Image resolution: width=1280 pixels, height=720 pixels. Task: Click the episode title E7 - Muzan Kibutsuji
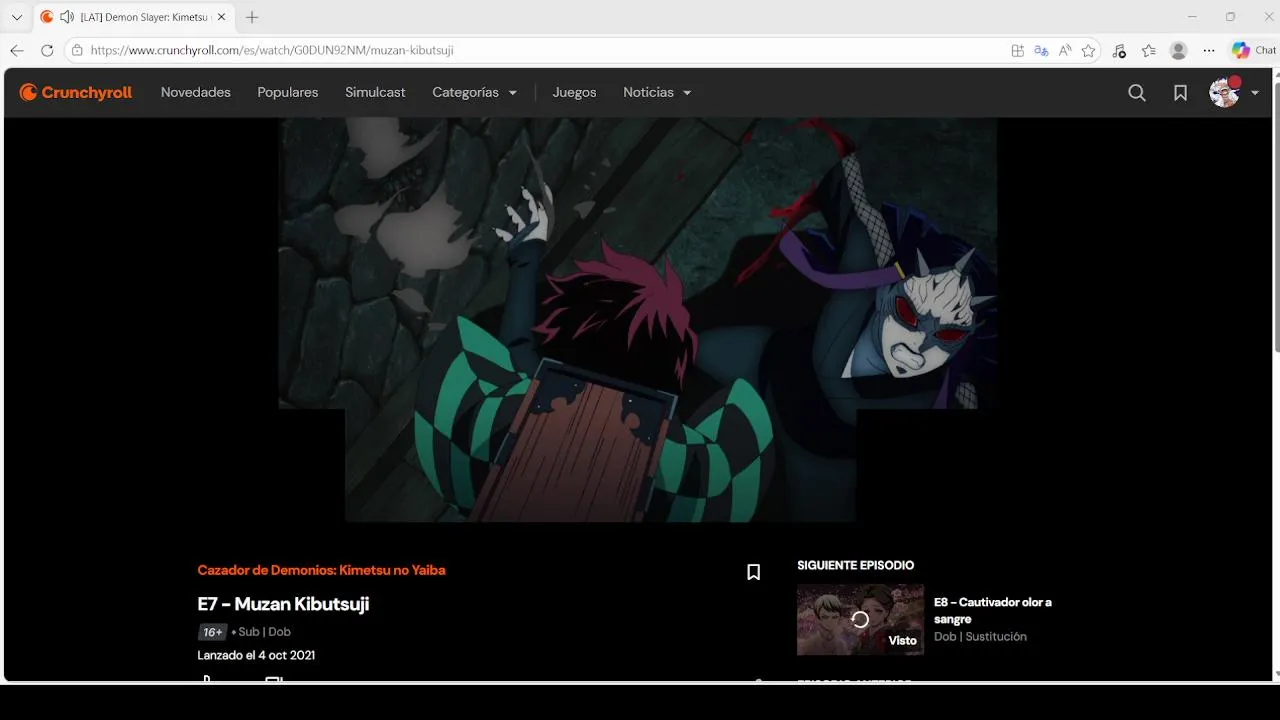283,604
